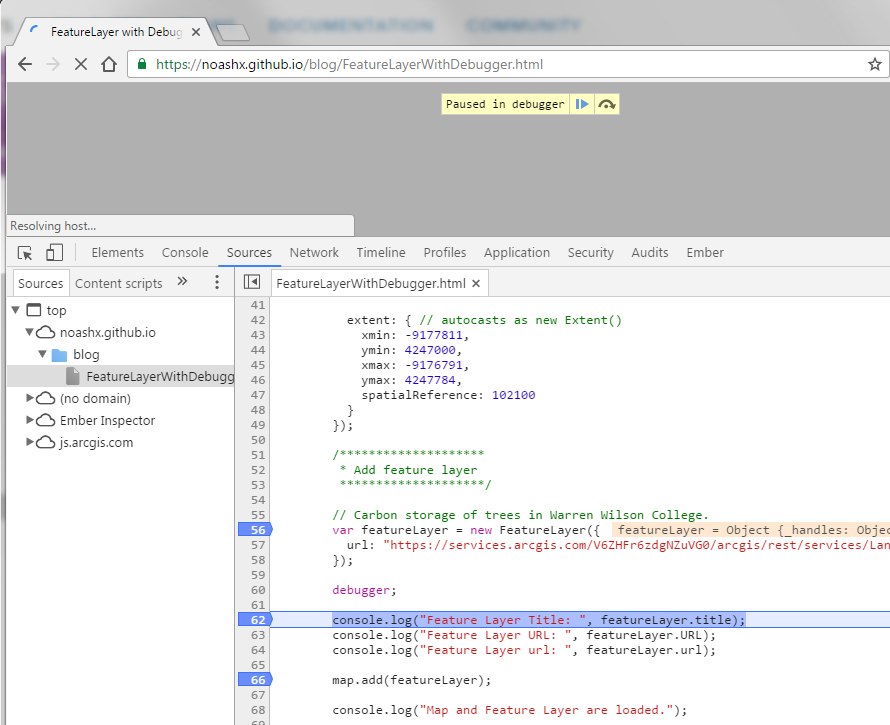Image resolution: width=890 pixels, height=725 pixels.
Task: Switch to the Security panel
Action: click(x=590, y=253)
